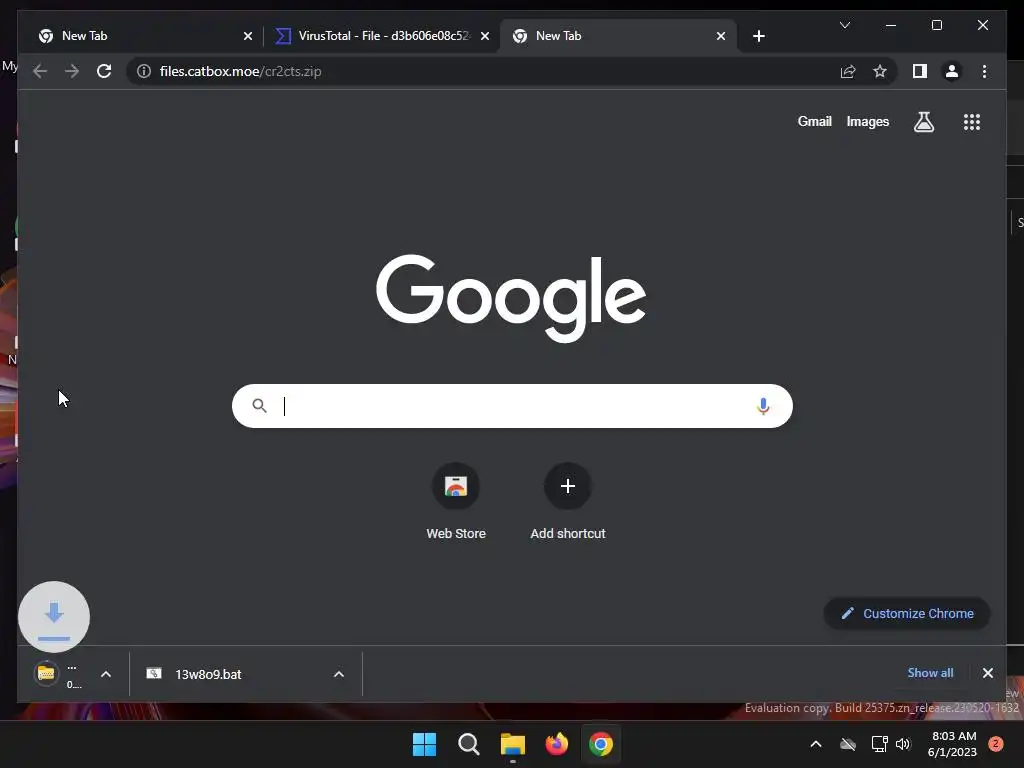Screen dimensions: 1024x768
Task: Open notifications badge showing 2
Action: coord(996,744)
